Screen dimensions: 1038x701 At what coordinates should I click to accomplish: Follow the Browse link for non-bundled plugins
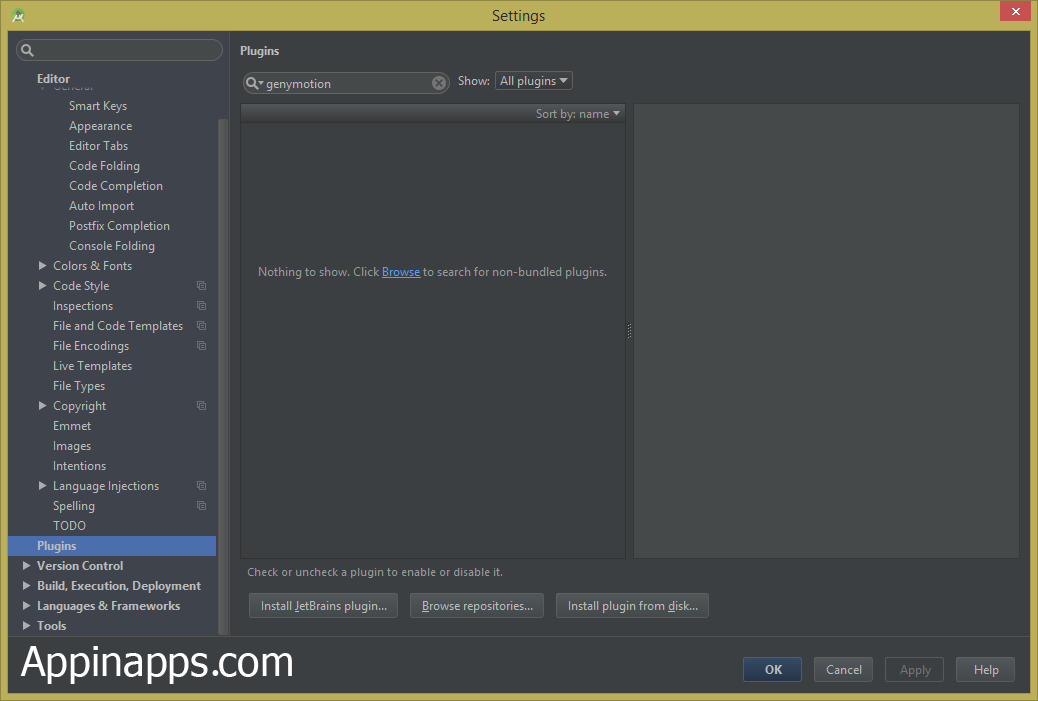click(401, 272)
